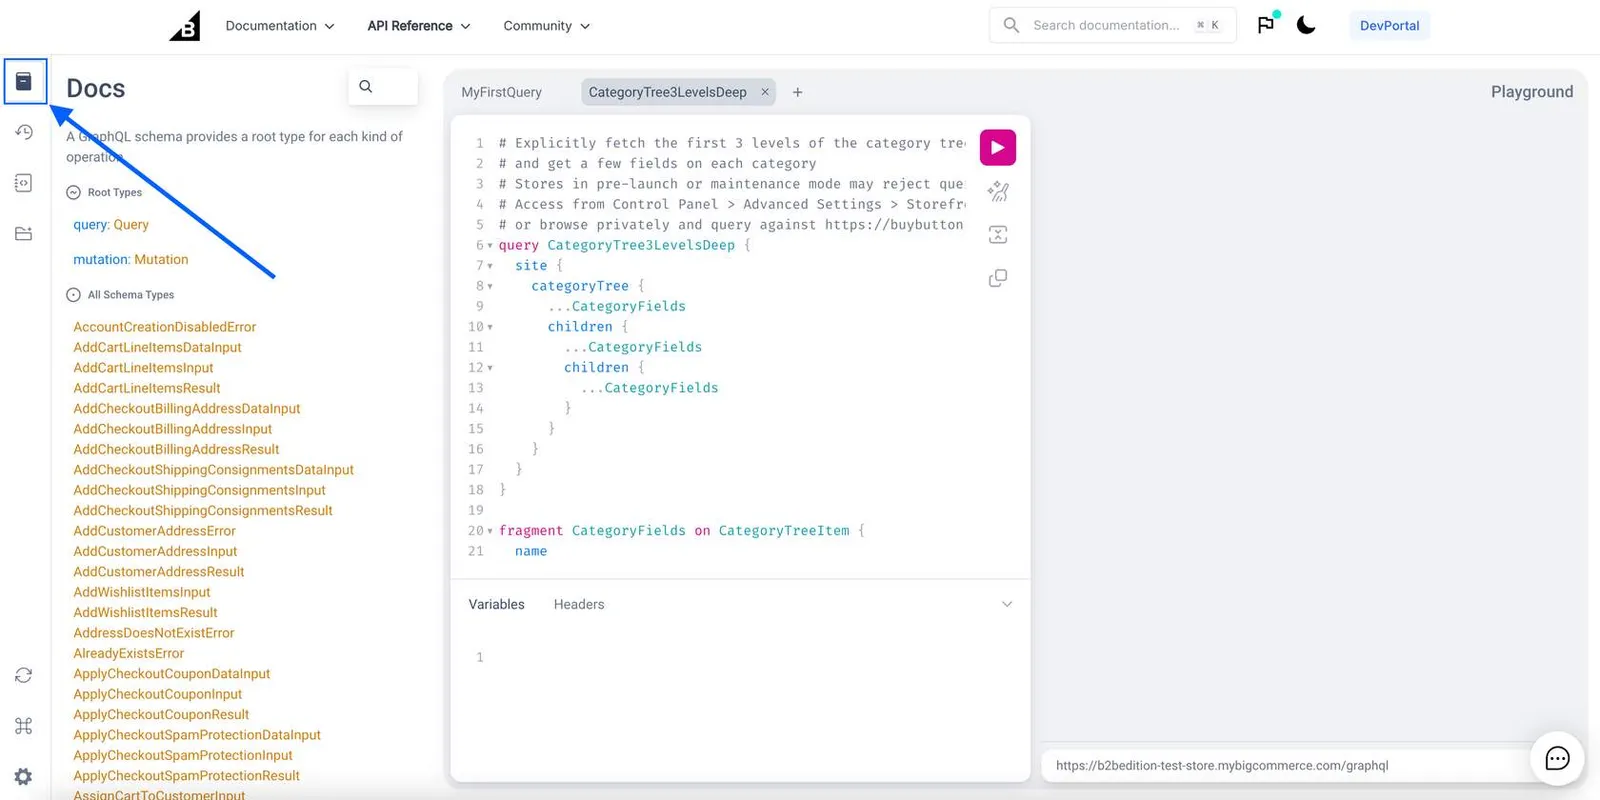Open AddWishlistItemsResult type
Viewport: 1600px width, 800px height.
(145, 613)
